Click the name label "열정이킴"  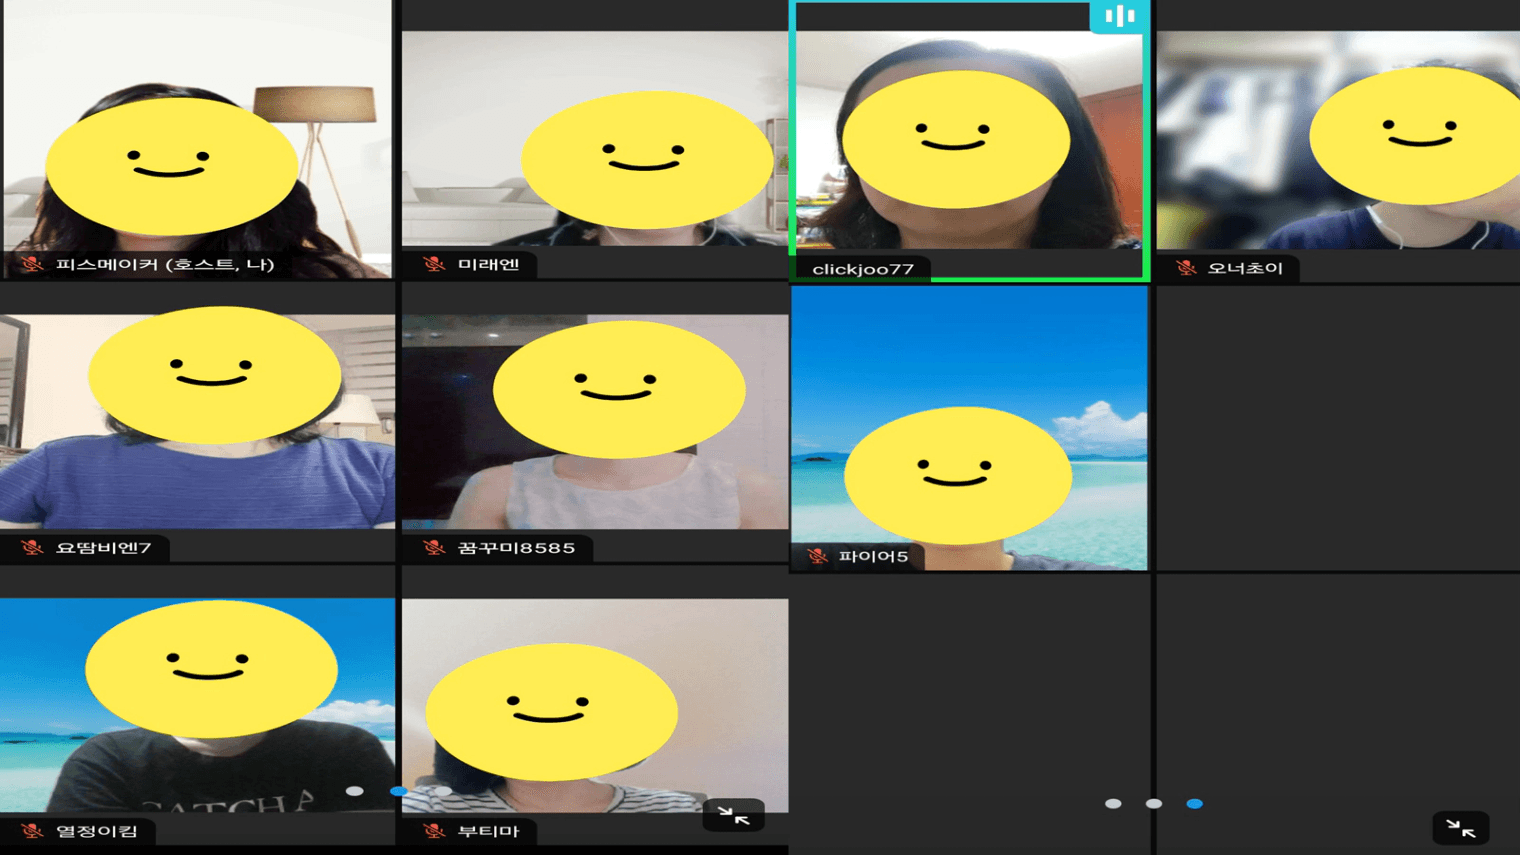97,831
